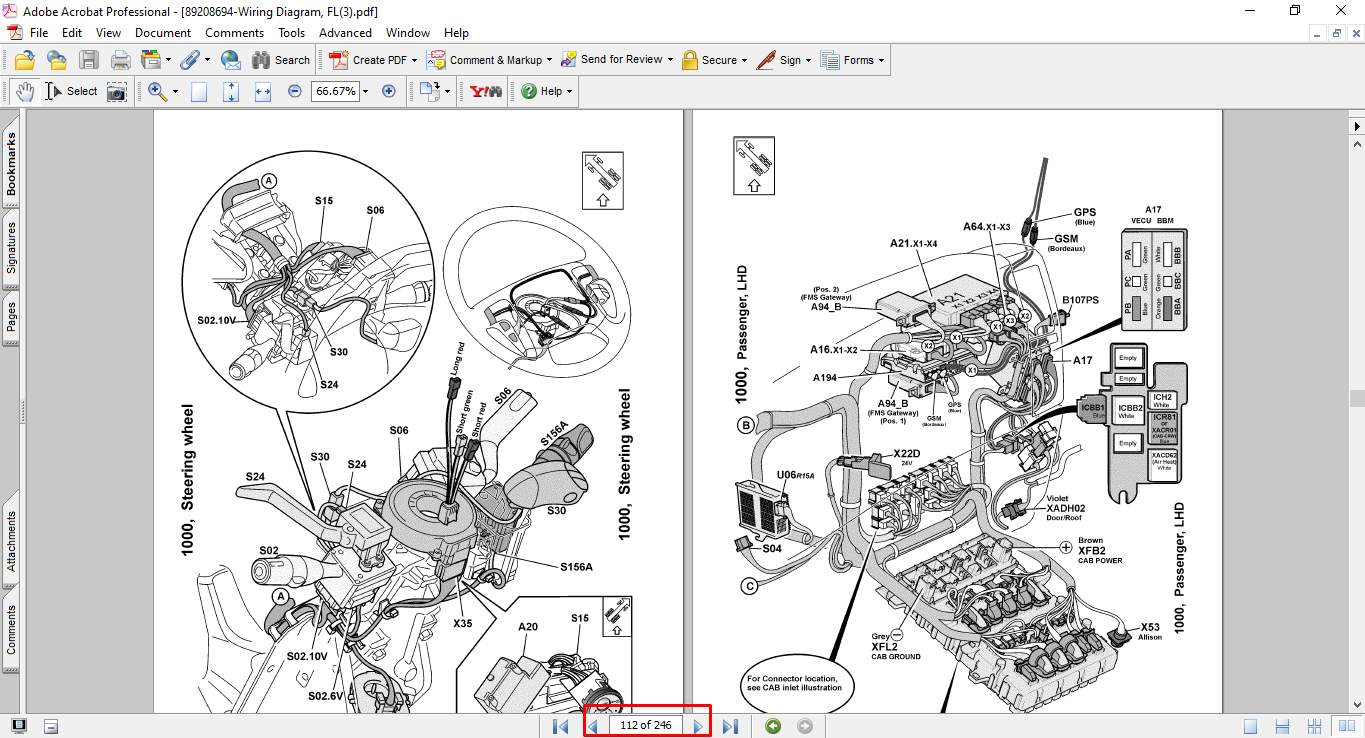Print the document using printer icon
This screenshot has width=1365, height=738.
click(x=121, y=60)
